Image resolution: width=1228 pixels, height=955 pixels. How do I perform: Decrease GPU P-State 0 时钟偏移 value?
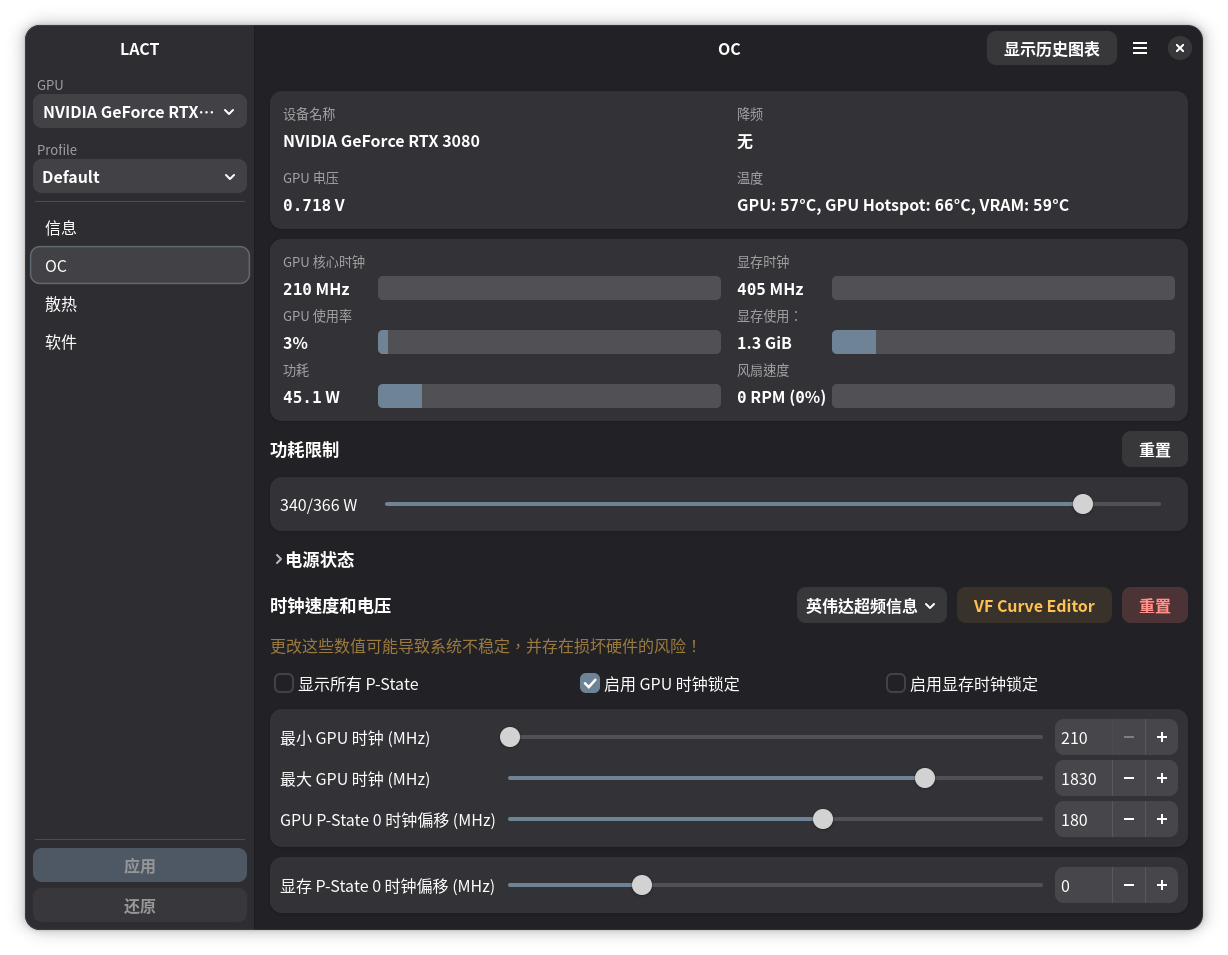pos(1128,819)
